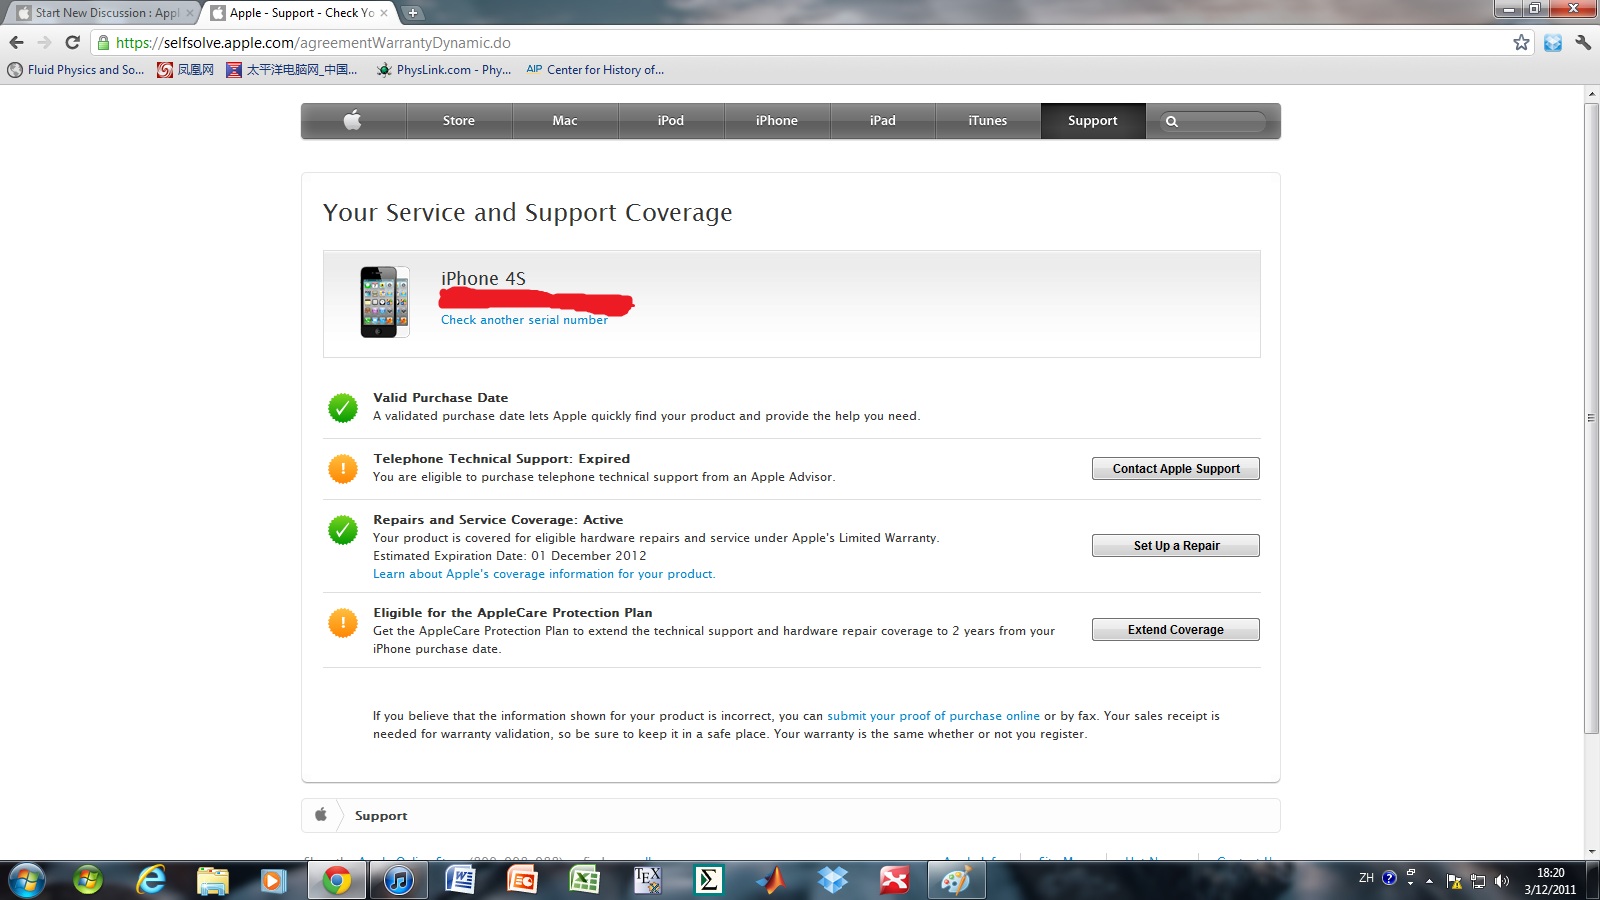Open Windows Explorer folder from the taskbar
This screenshot has width=1600, height=900.
[213, 880]
